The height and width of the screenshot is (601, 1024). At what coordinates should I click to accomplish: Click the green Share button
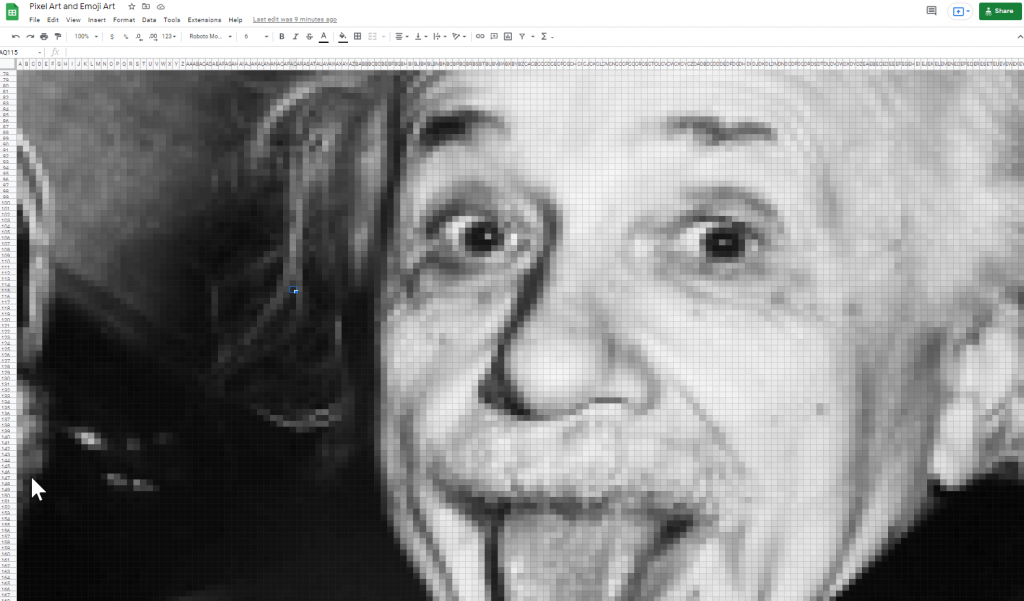pyautogui.click(x=1000, y=11)
